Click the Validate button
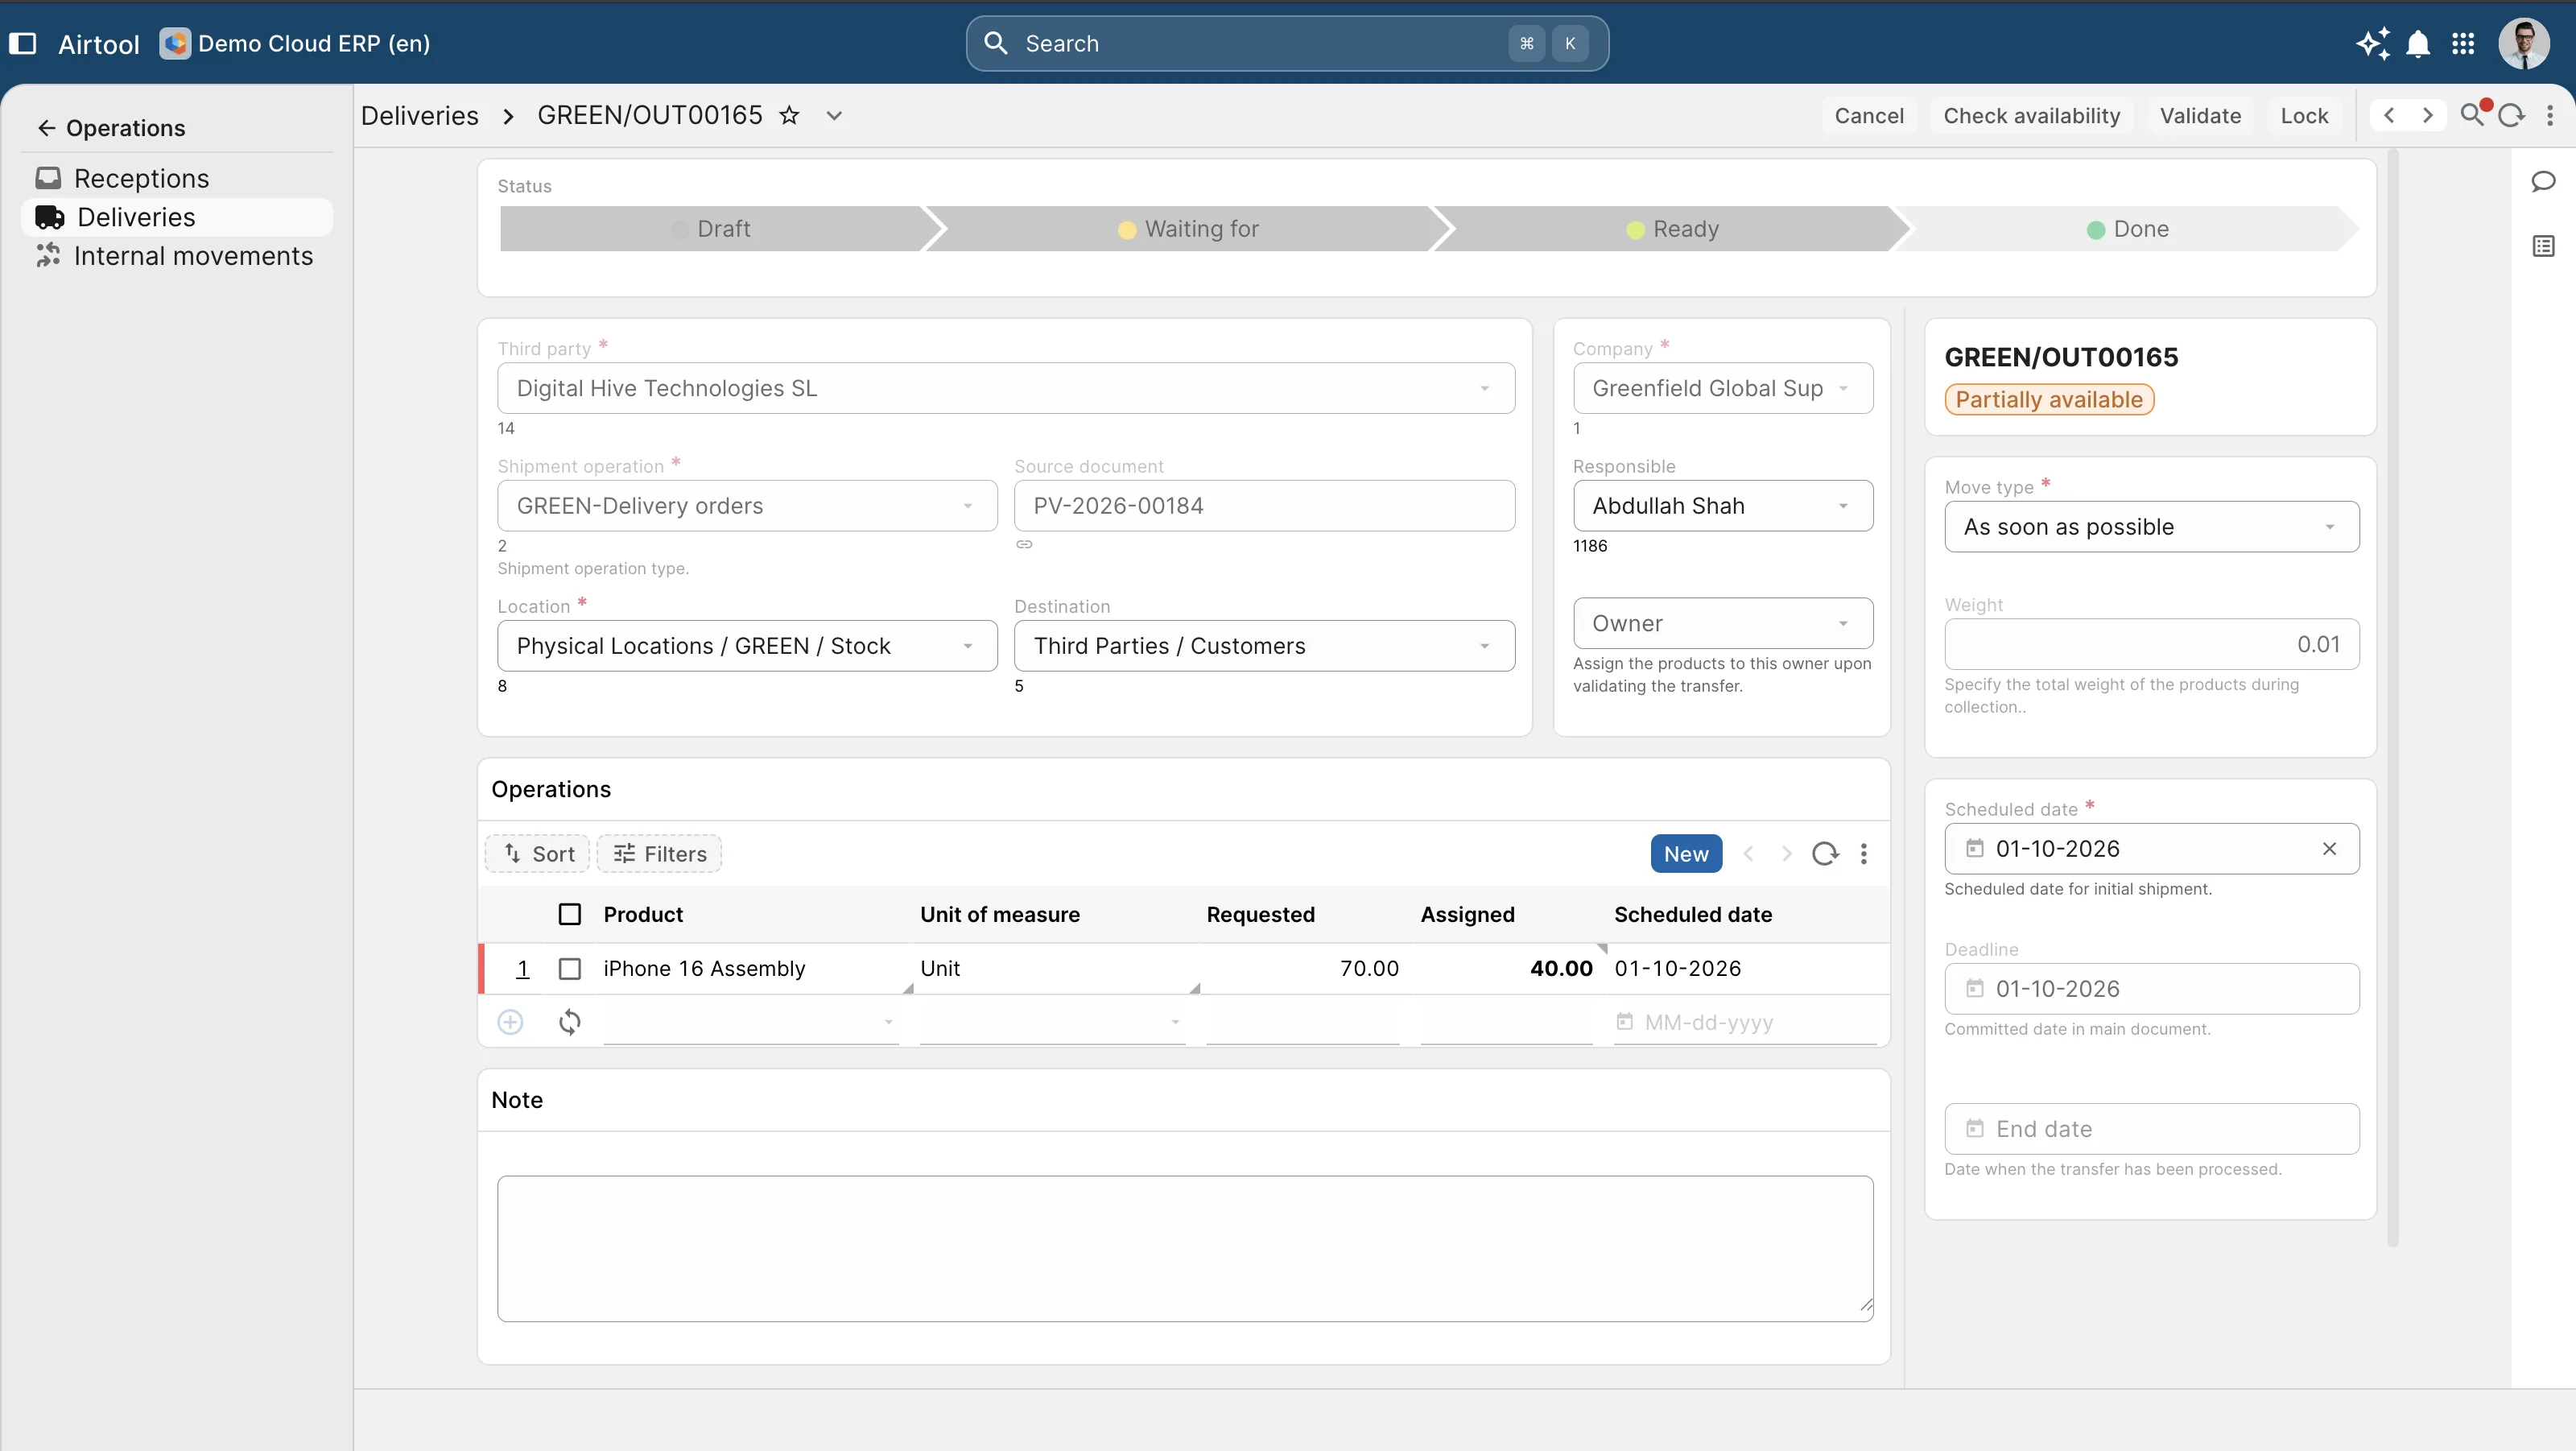This screenshot has height=1451, width=2576. [2200, 115]
